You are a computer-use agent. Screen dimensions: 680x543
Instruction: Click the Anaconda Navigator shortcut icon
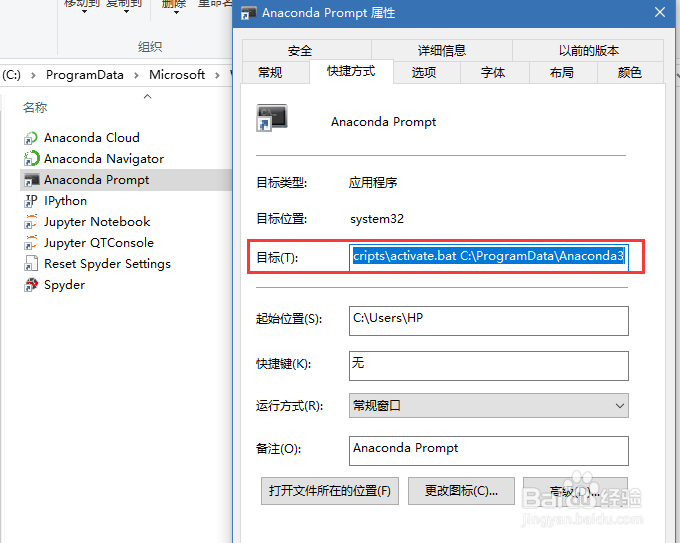[x=31, y=159]
